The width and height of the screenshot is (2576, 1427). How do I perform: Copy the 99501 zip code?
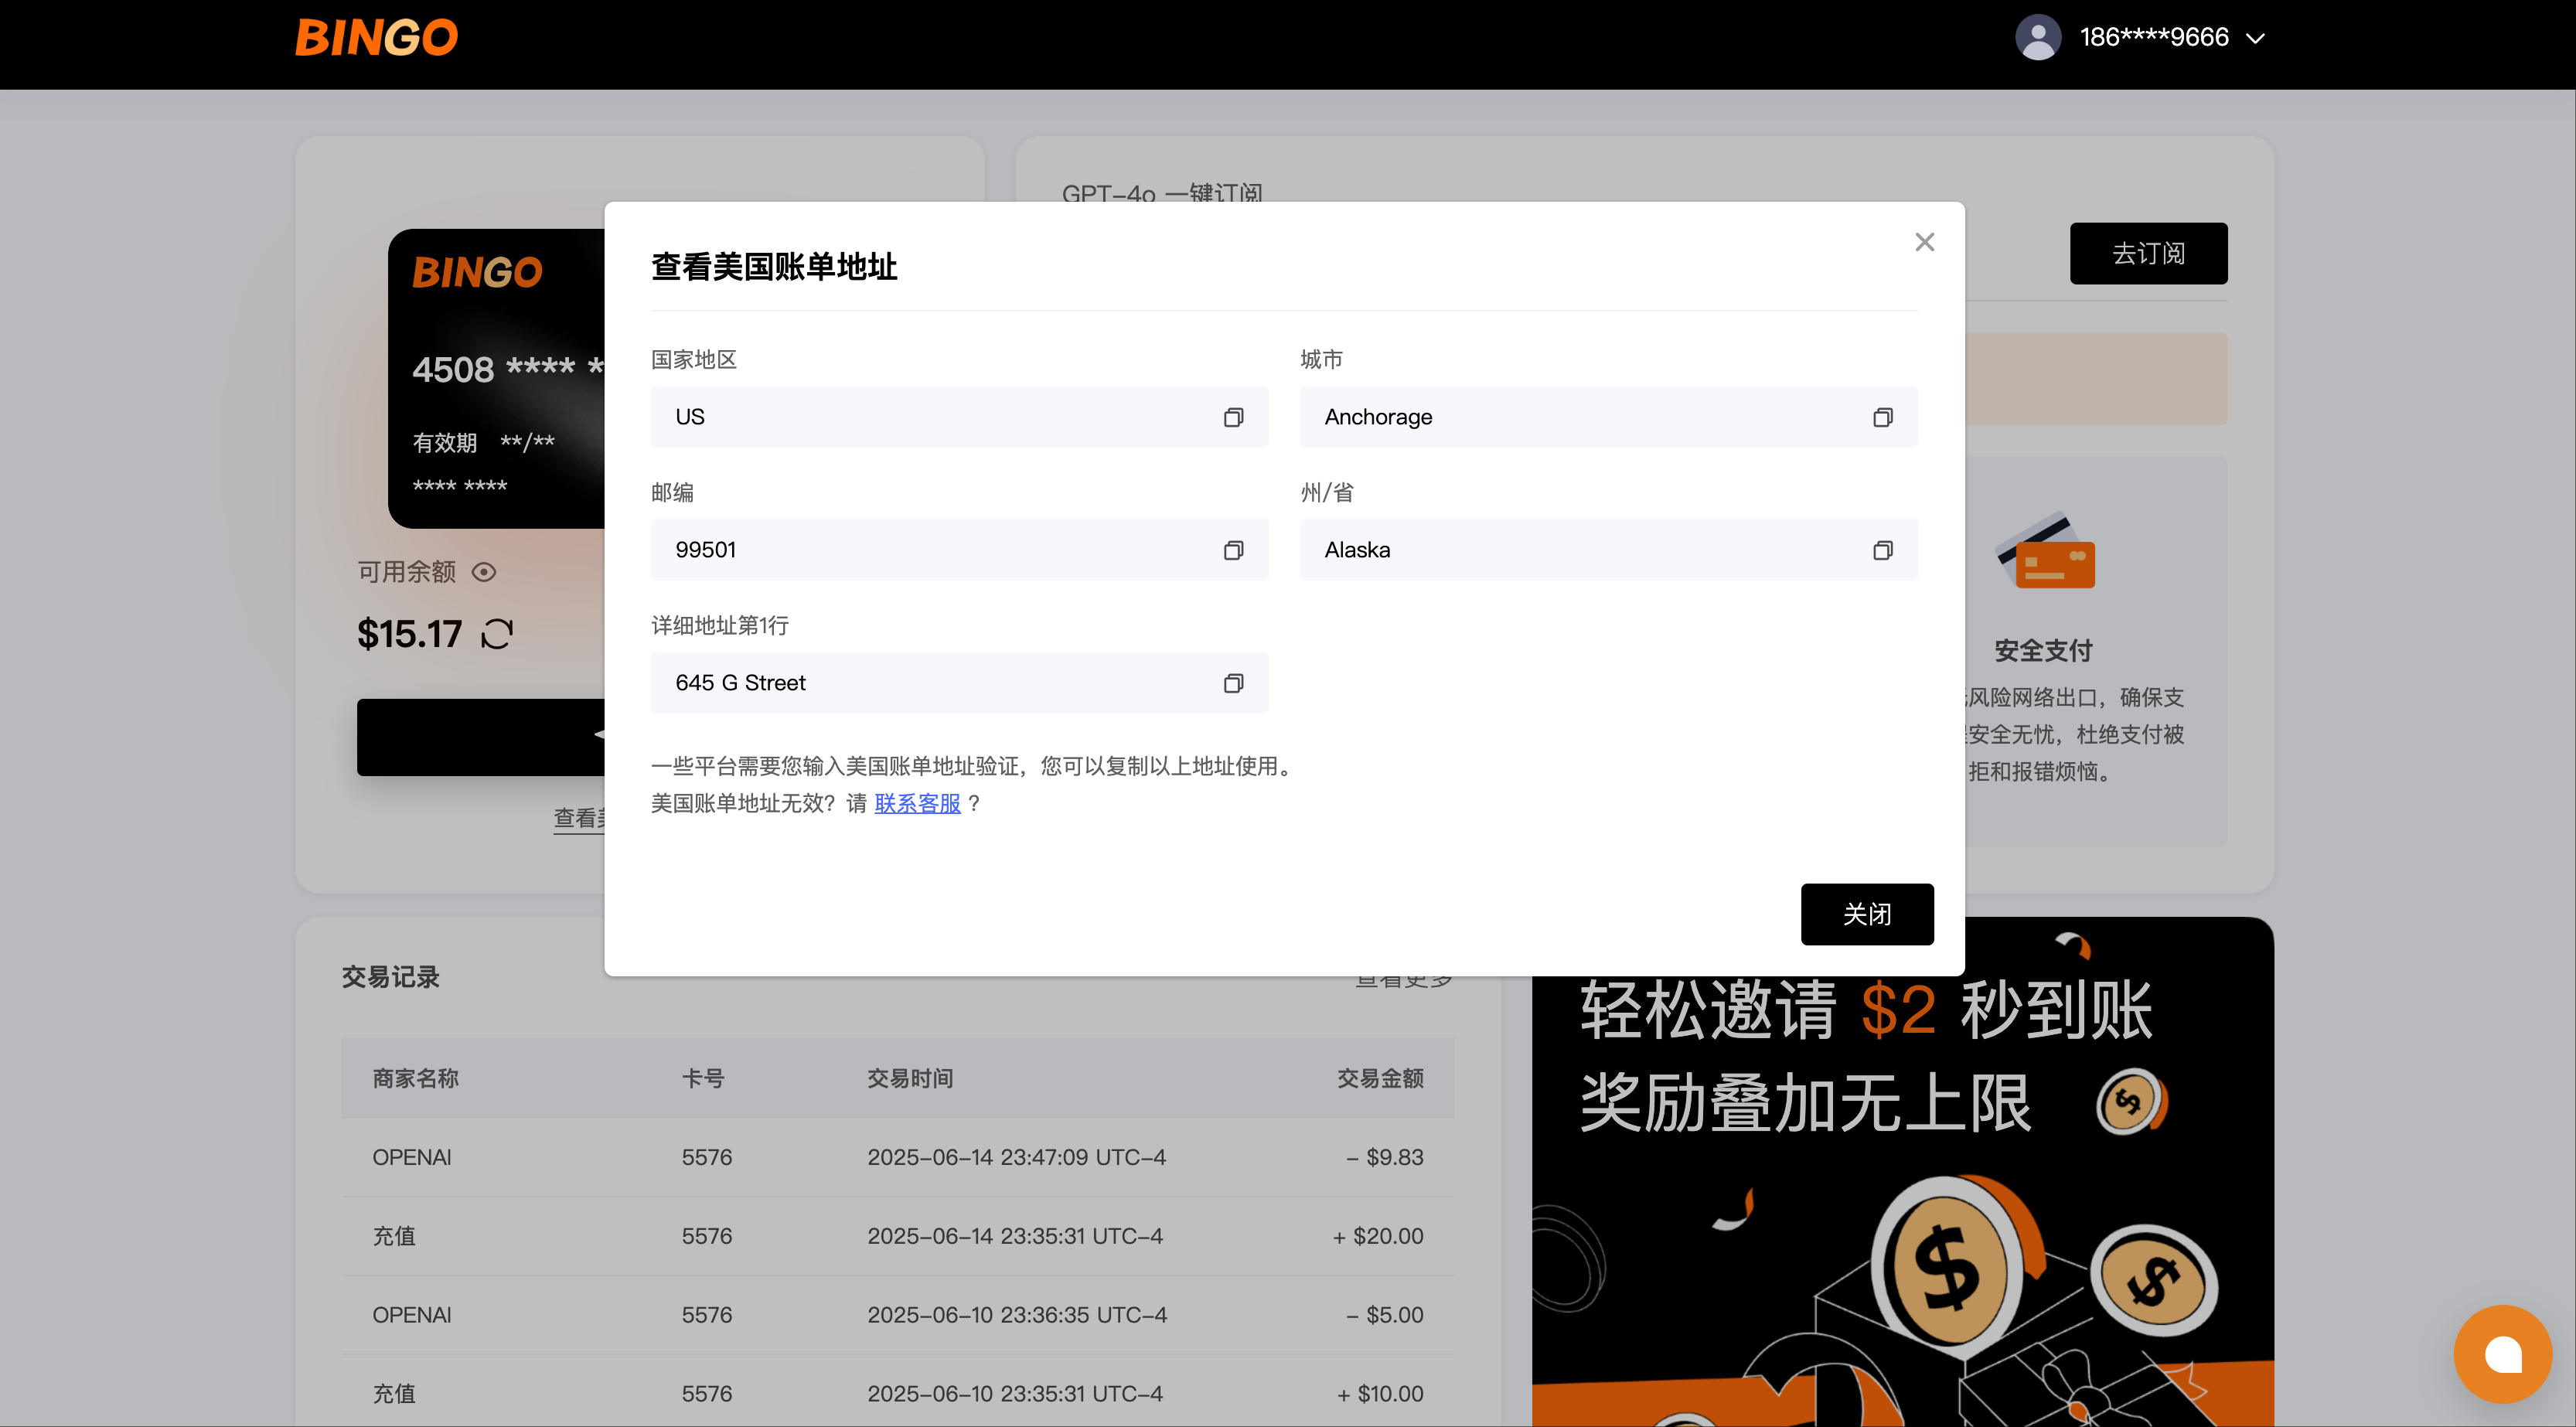click(1233, 550)
